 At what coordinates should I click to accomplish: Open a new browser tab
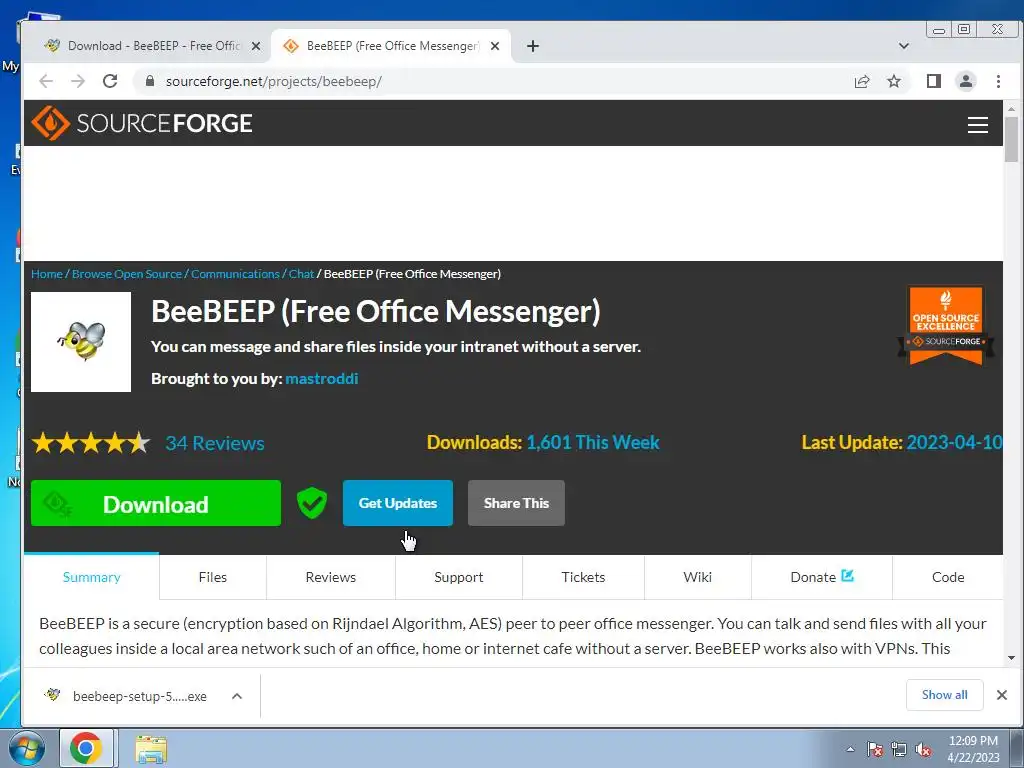[x=533, y=46]
